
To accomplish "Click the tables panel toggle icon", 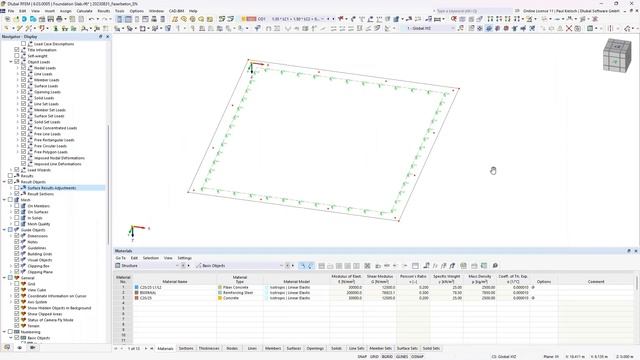I will click(128, 19).
